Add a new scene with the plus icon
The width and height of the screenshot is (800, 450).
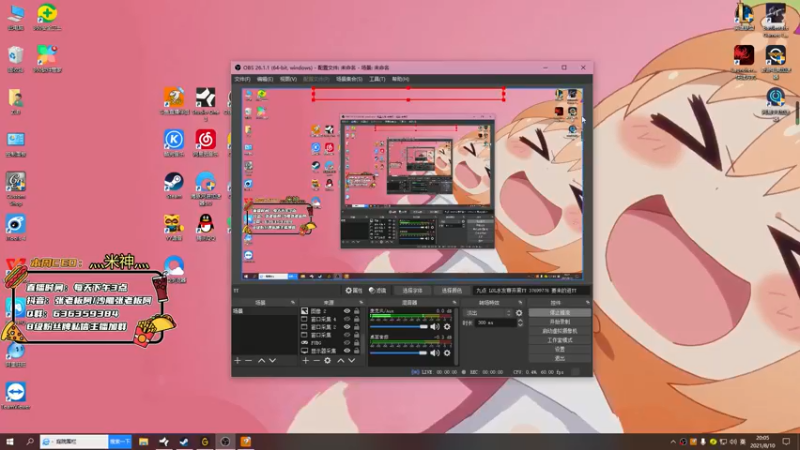click(x=237, y=361)
